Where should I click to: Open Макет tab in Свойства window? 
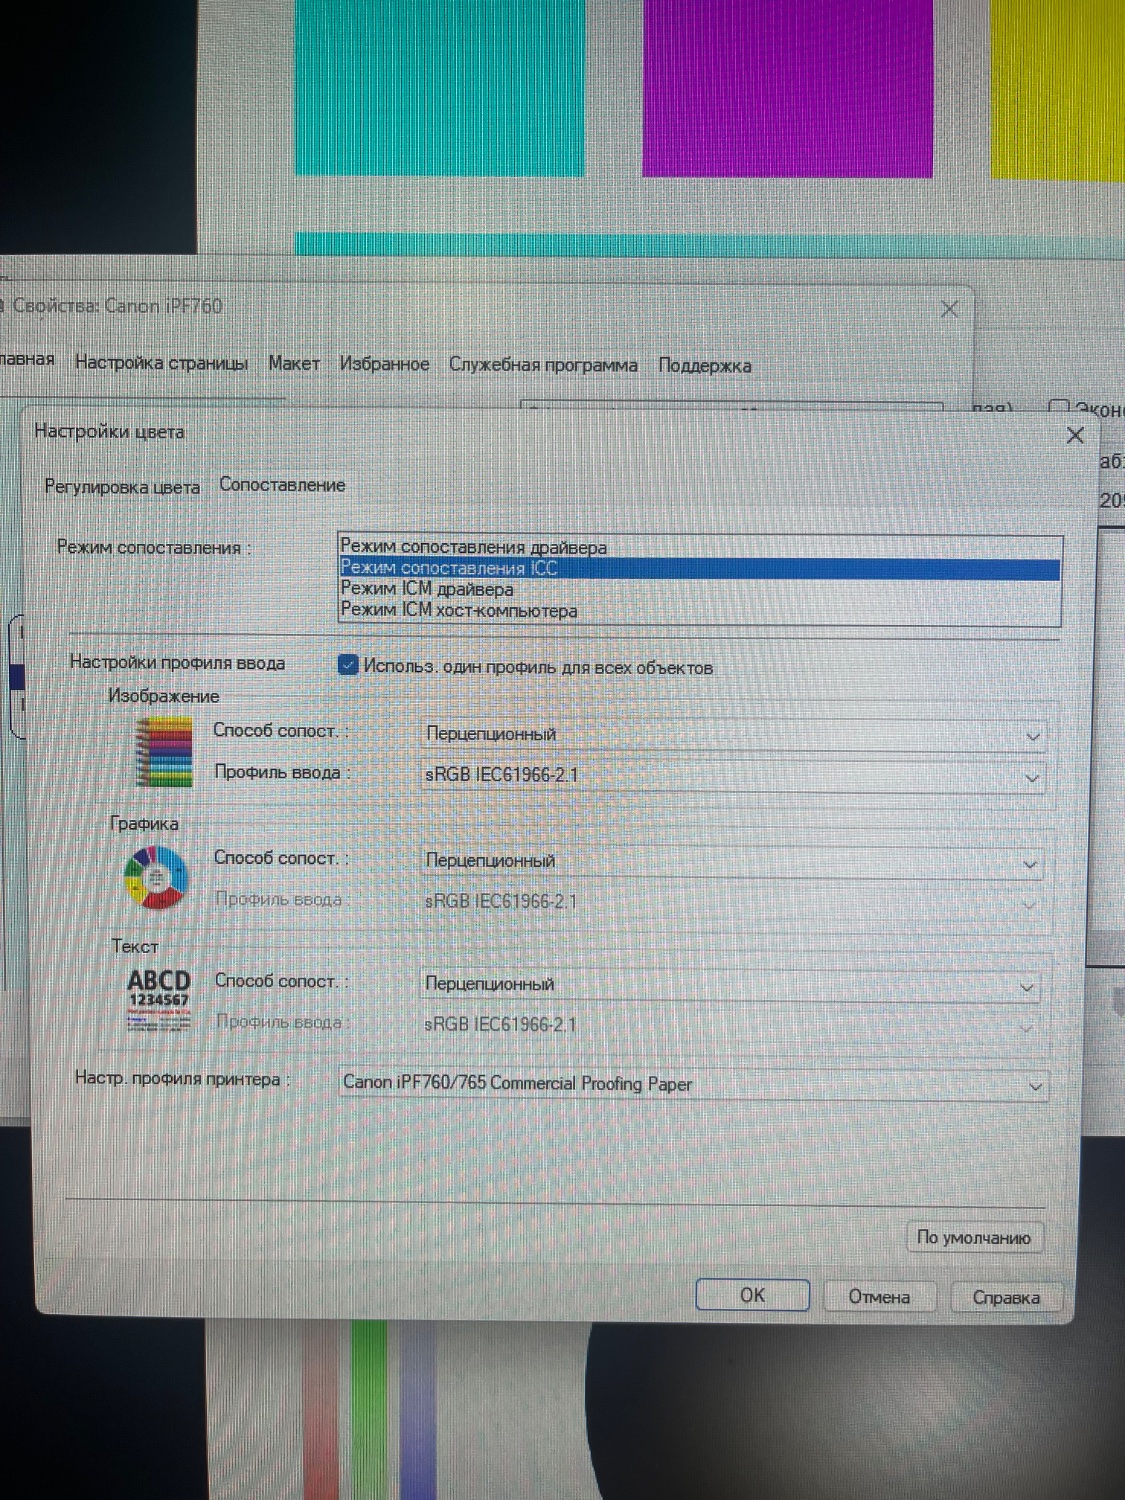pyautogui.click(x=294, y=363)
